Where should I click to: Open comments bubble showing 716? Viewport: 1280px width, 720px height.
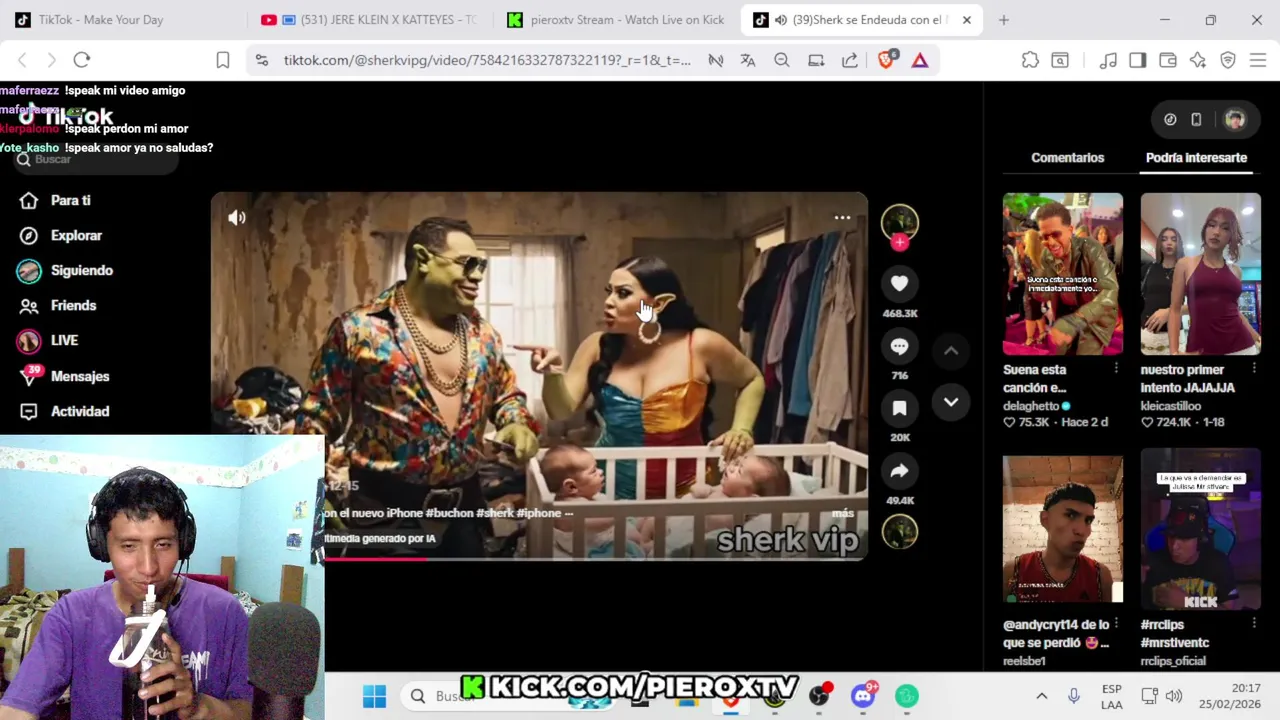pyautogui.click(x=899, y=346)
